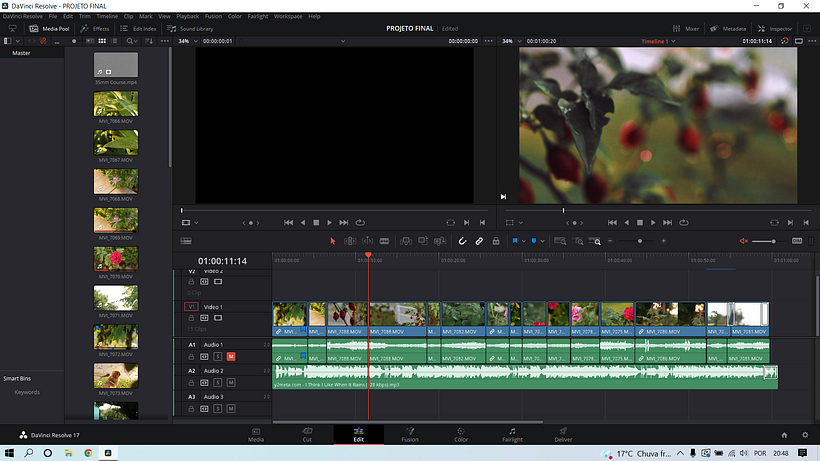Switch to the Color page
The height and width of the screenshot is (461, 820).
461,435
